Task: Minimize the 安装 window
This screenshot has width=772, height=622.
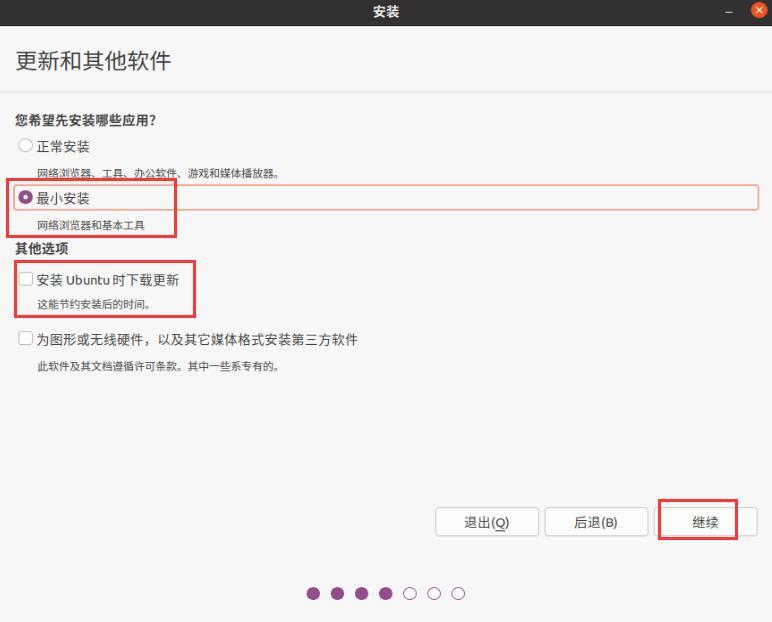Action: click(x=729, y=11)
